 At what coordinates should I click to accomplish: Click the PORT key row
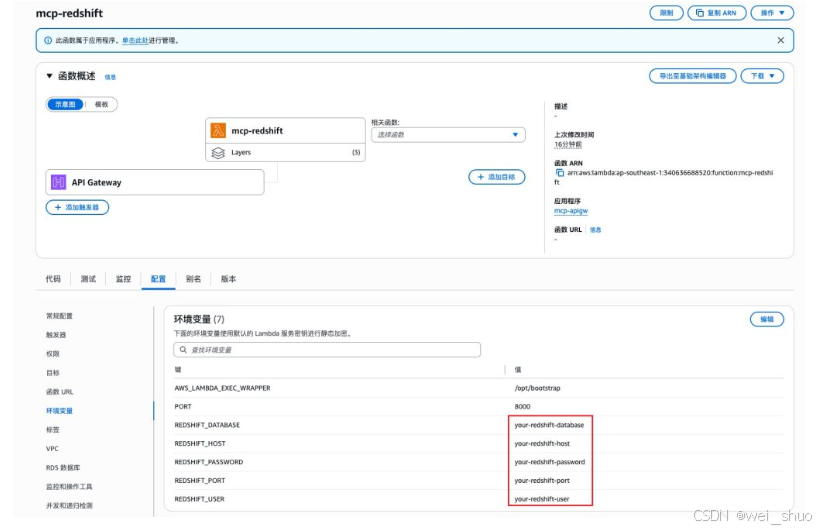click(x=183, y=406)
